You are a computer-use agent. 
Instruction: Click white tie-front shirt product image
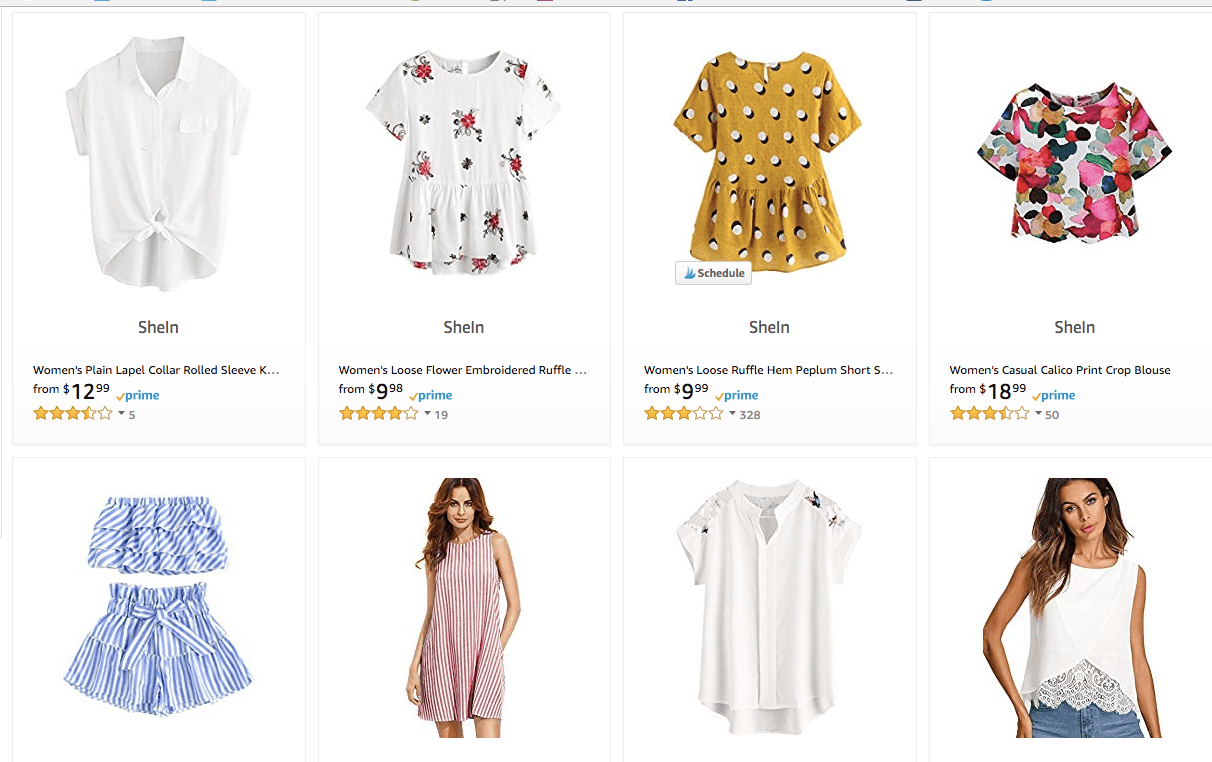[x=159, y=164]
